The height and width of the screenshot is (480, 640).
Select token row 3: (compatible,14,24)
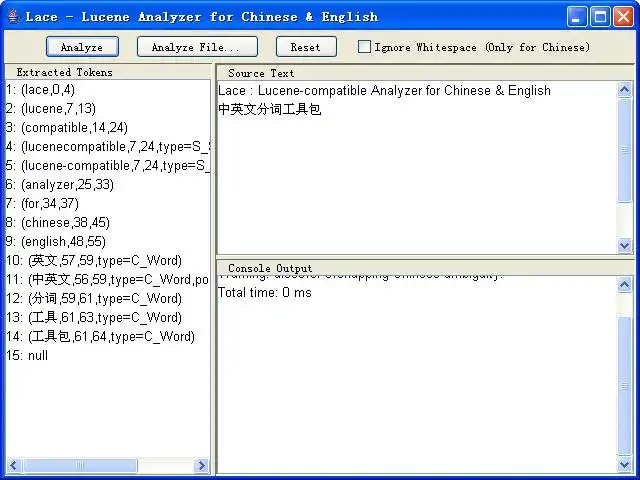(108, 127)
